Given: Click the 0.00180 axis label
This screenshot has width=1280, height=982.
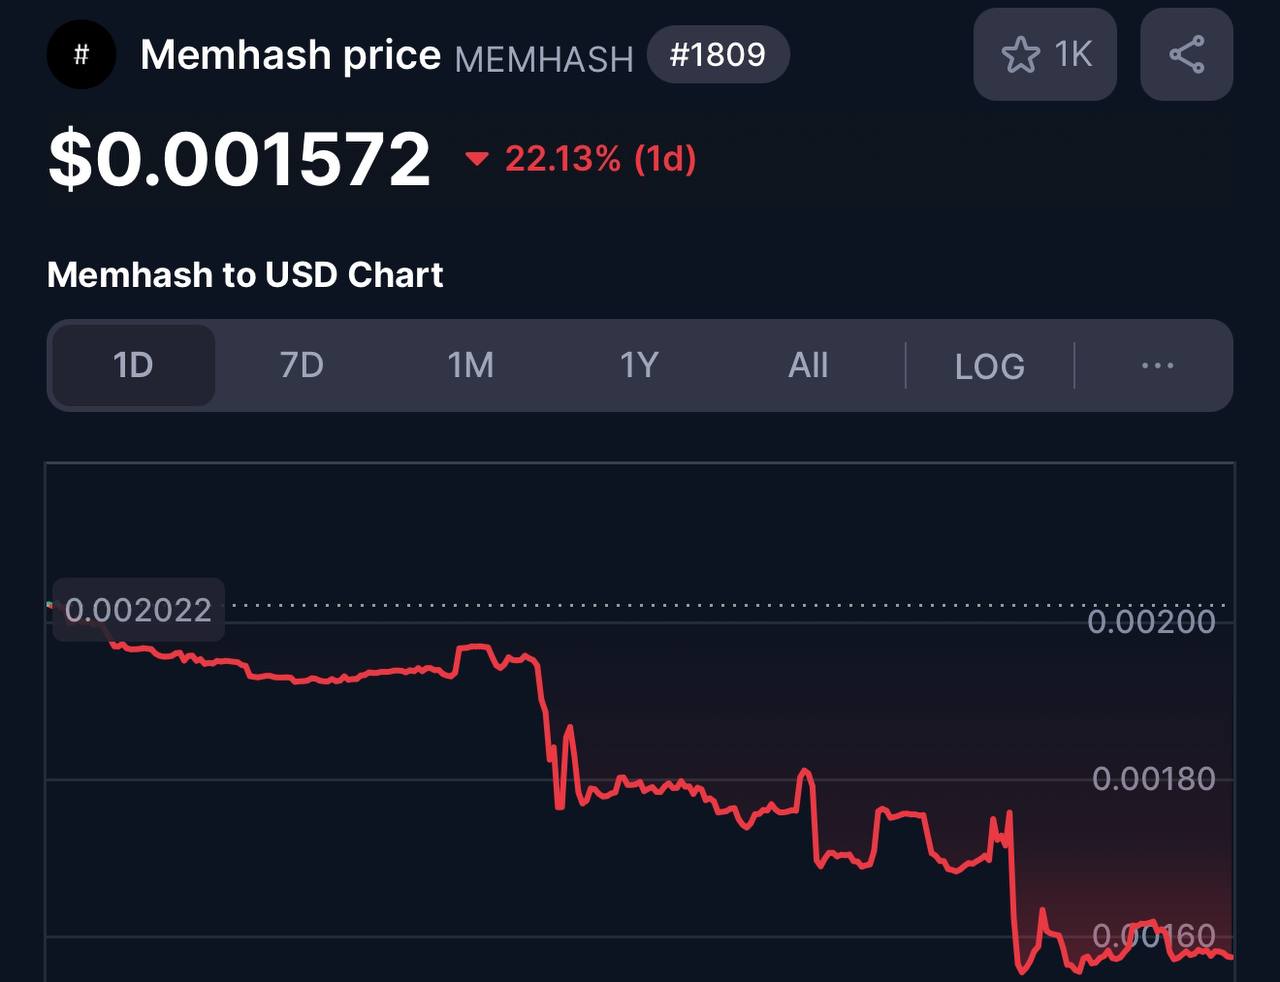Looking at the screenshot, I should [x=1153, y=778].
